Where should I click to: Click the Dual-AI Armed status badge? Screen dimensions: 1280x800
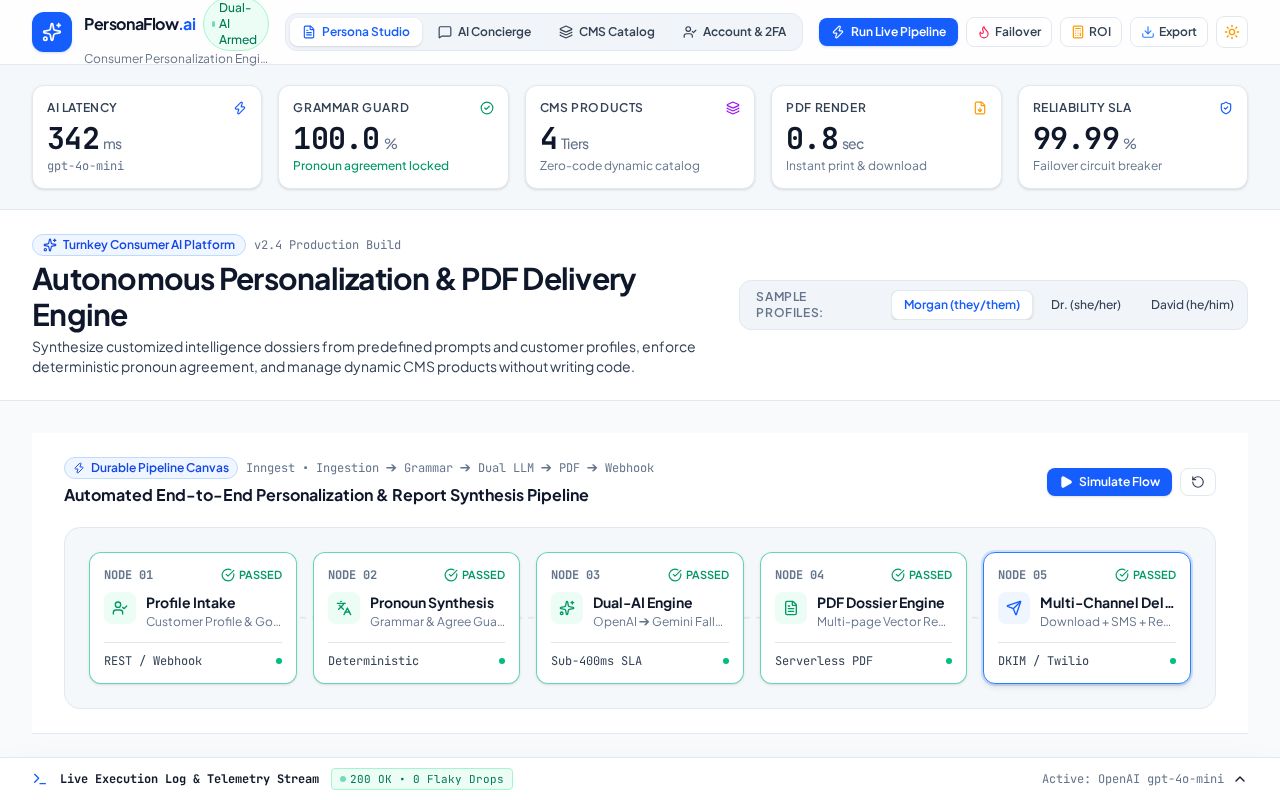point(236,24)
